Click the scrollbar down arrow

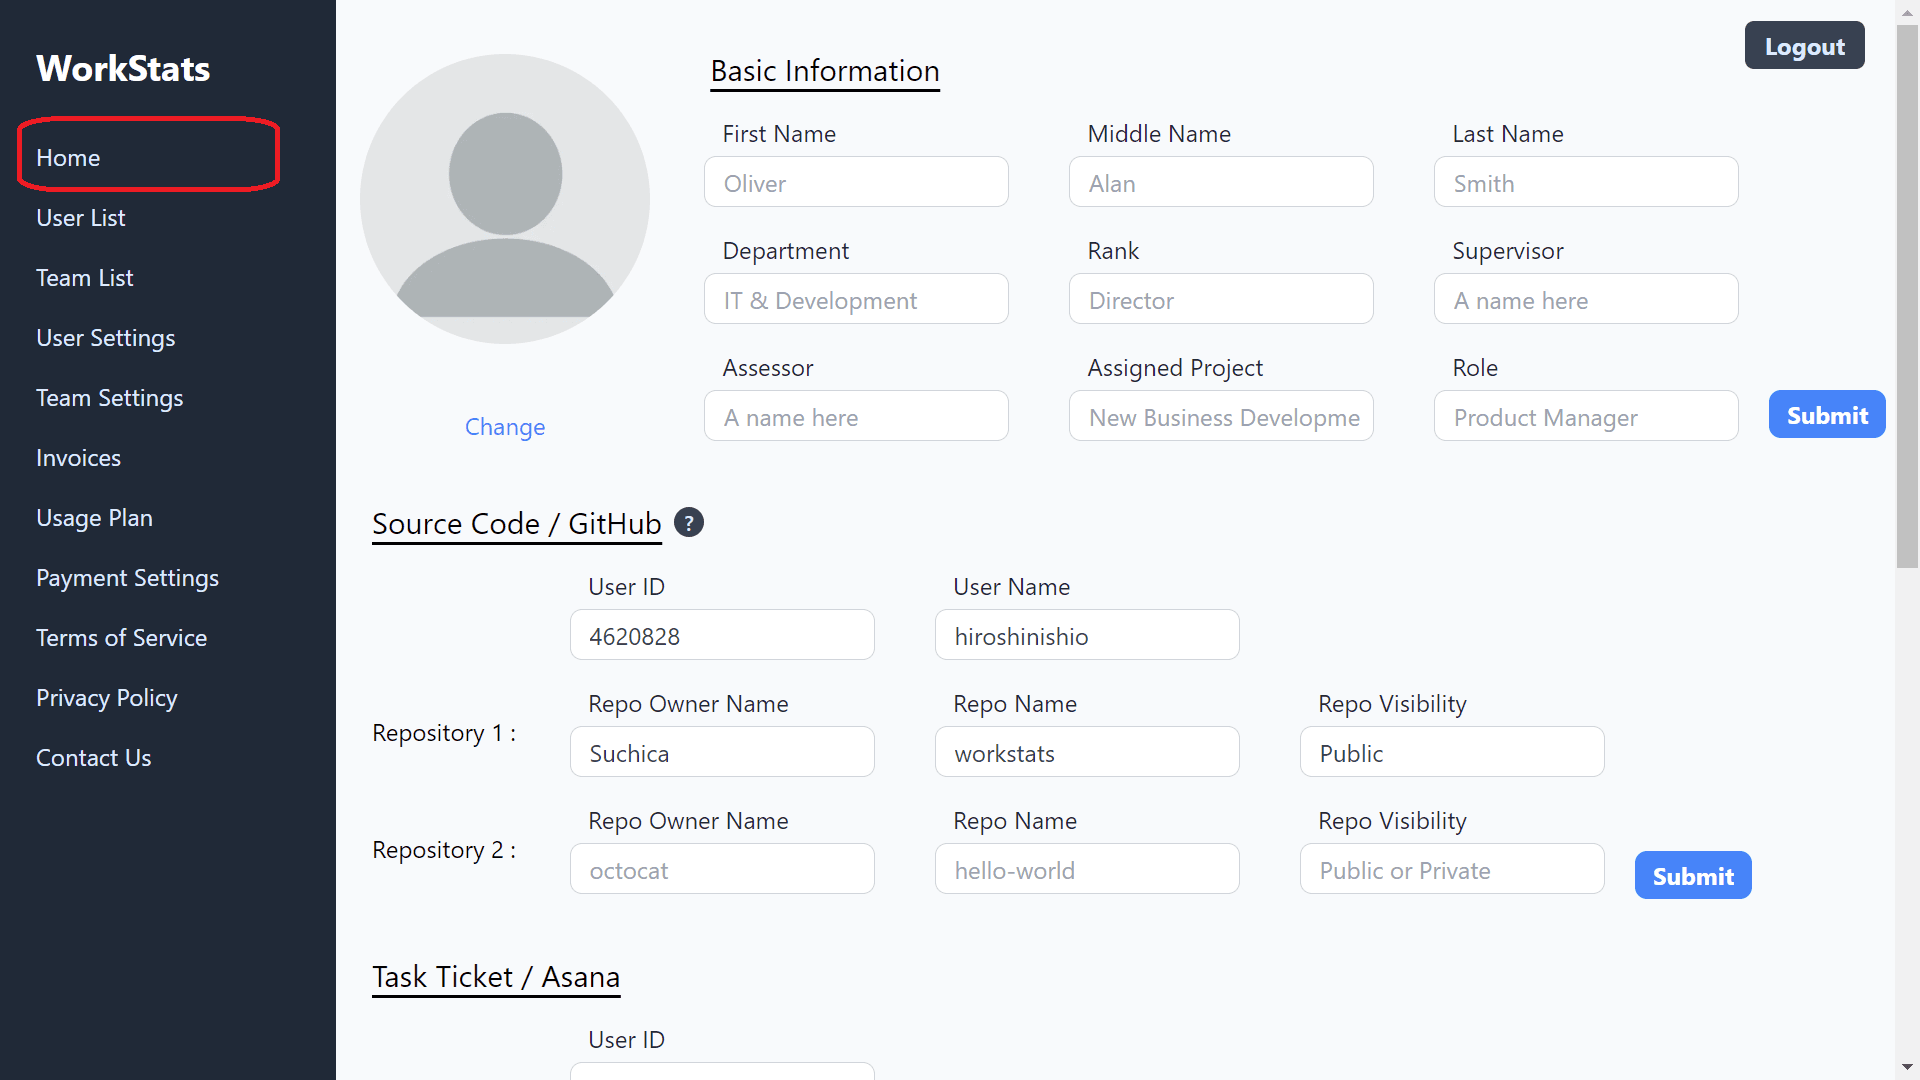(1907, 1068)
